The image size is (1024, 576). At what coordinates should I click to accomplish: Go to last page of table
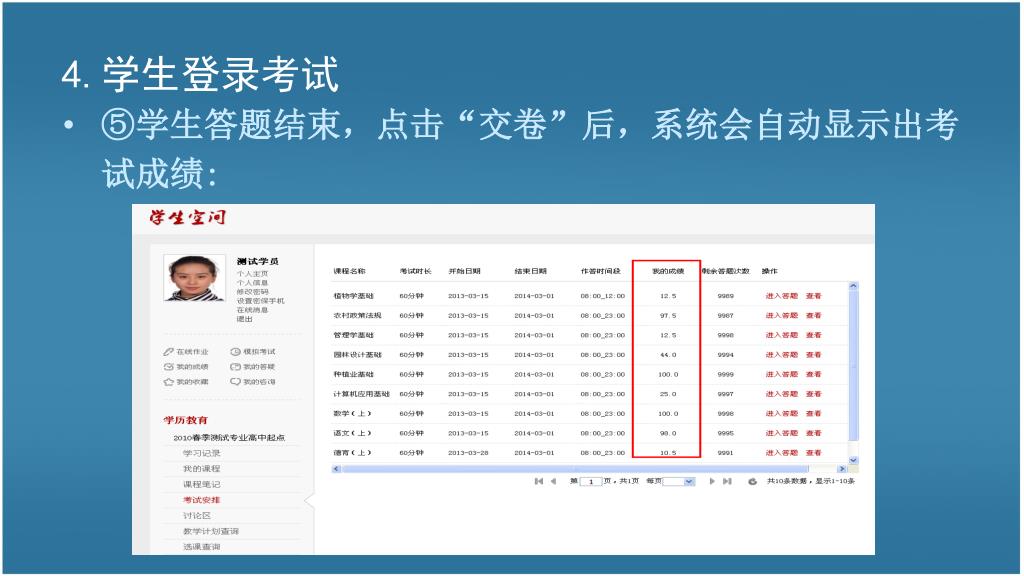[727, 481]
